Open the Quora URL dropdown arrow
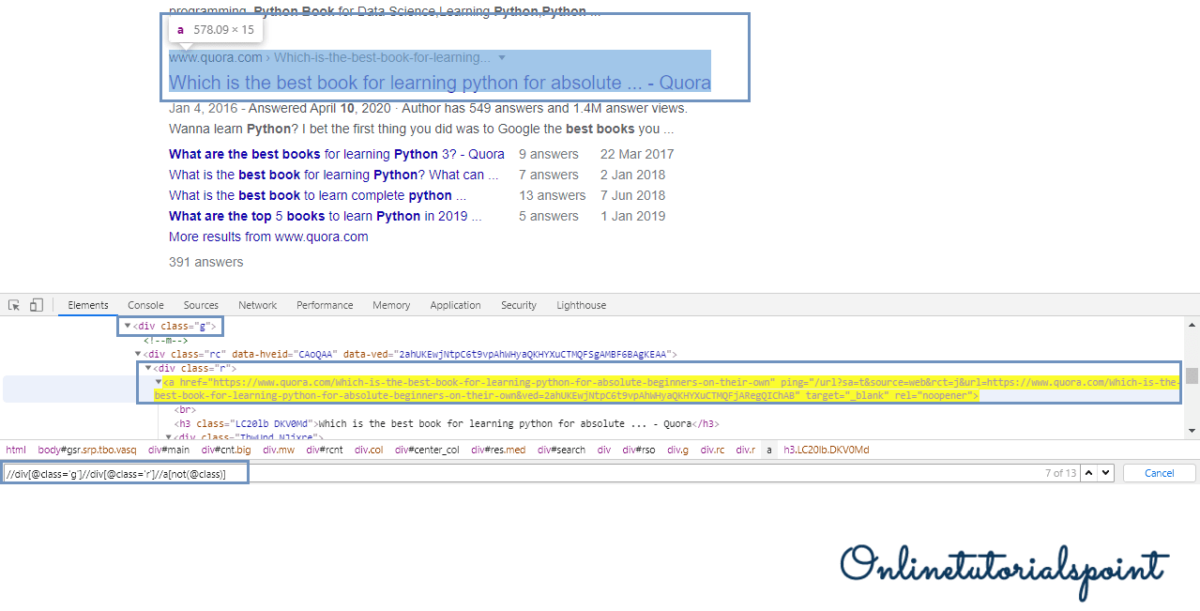This screenshot has height=611, width=1200. [x=502, y=58]
